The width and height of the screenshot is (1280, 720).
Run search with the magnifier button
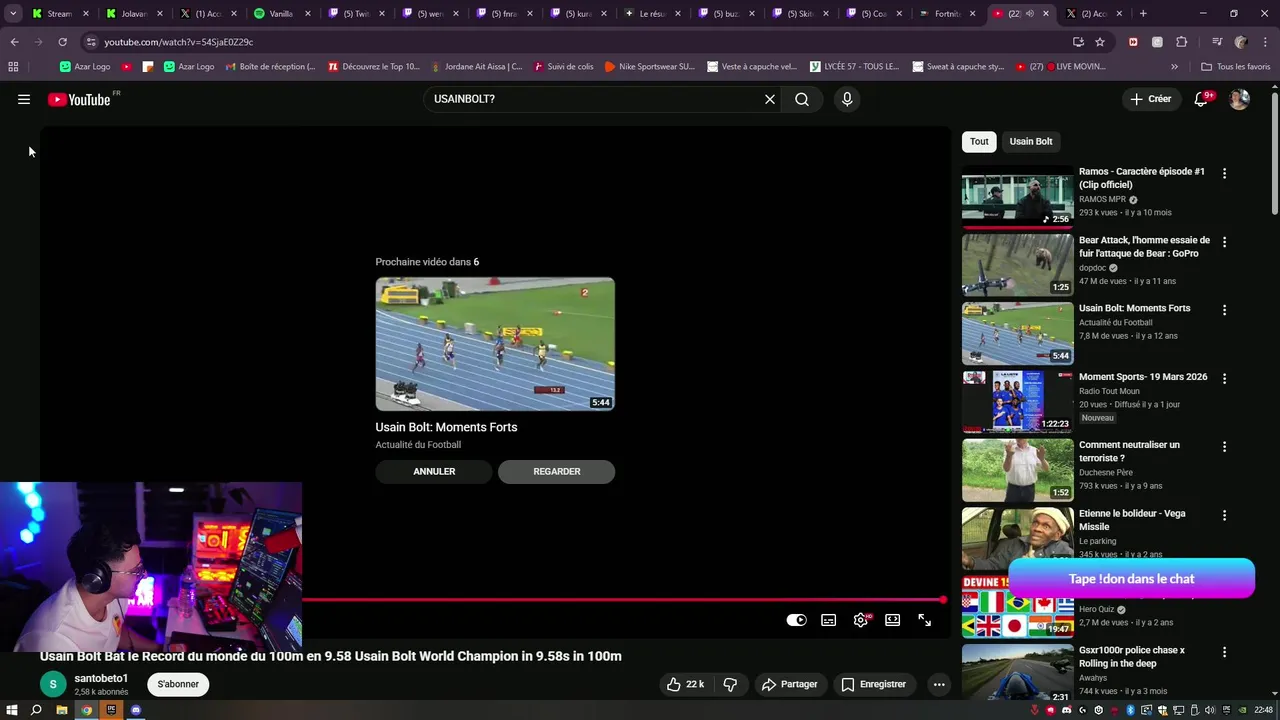(802, 99)
